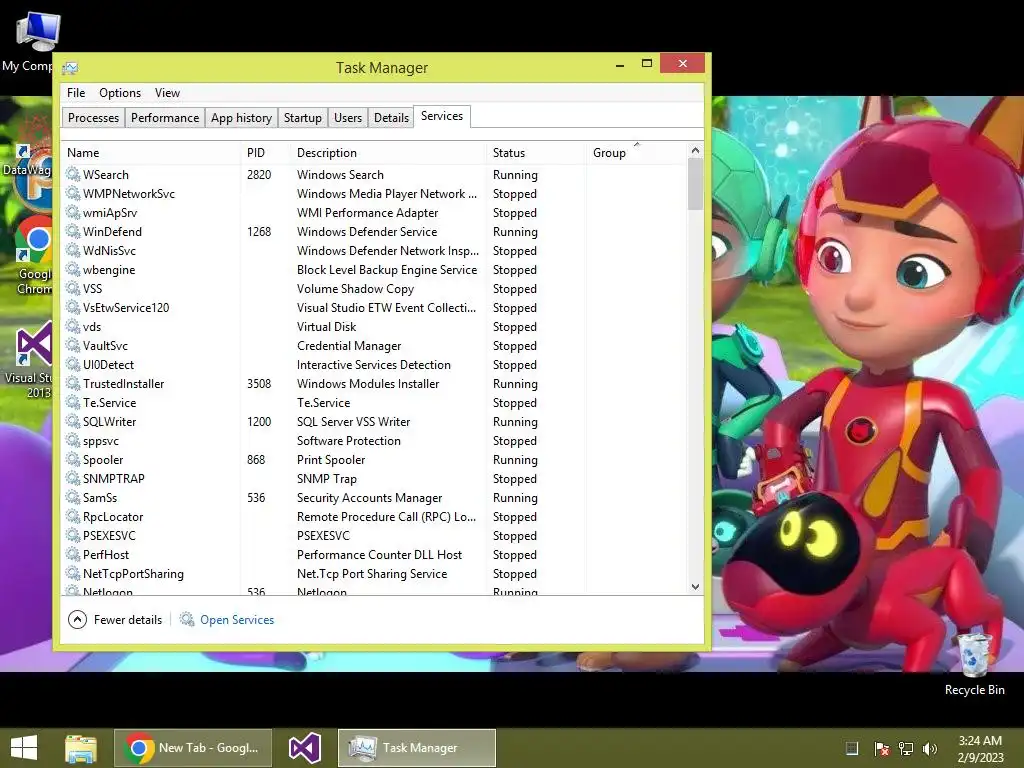Image resolution: width=1024 pixels, height=768 pixels.
Task: Open the Recycle Bin desktop icon
Action: (x=974, y=662)
